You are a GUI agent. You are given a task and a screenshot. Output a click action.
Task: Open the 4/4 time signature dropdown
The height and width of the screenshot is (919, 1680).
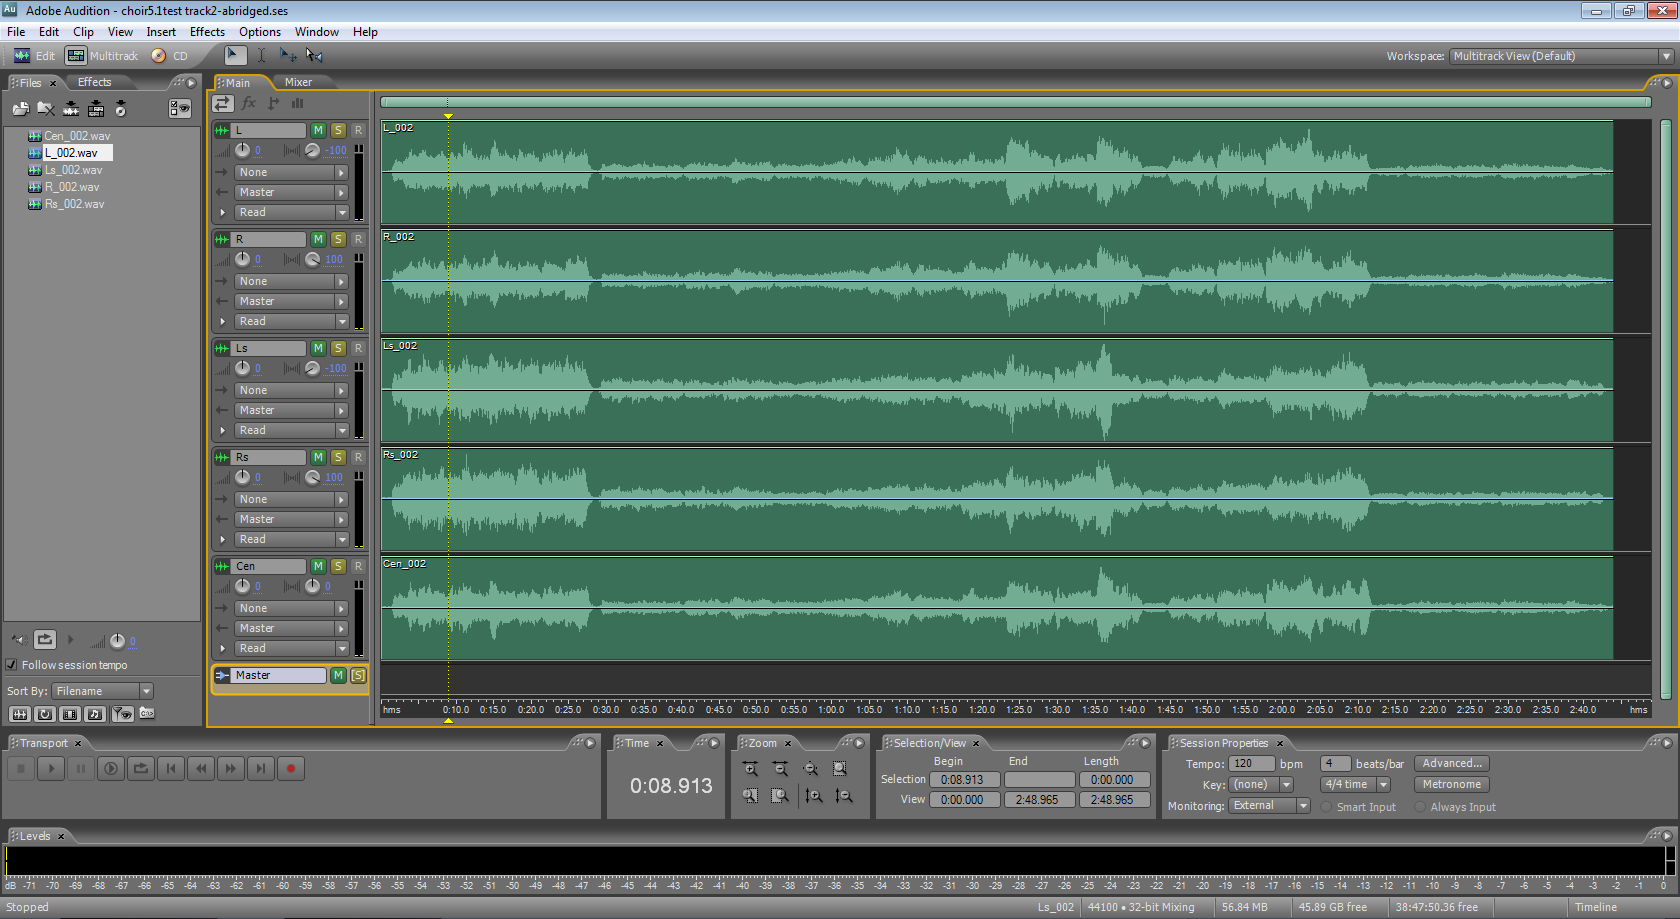1383,784
